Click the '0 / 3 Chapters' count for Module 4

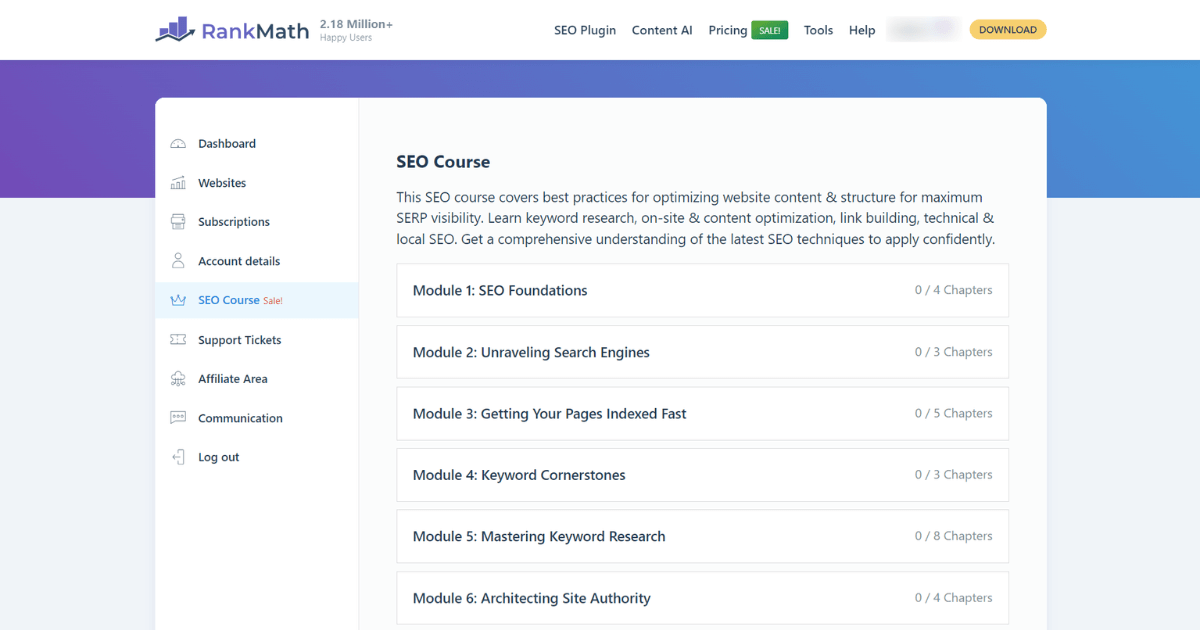954,475
